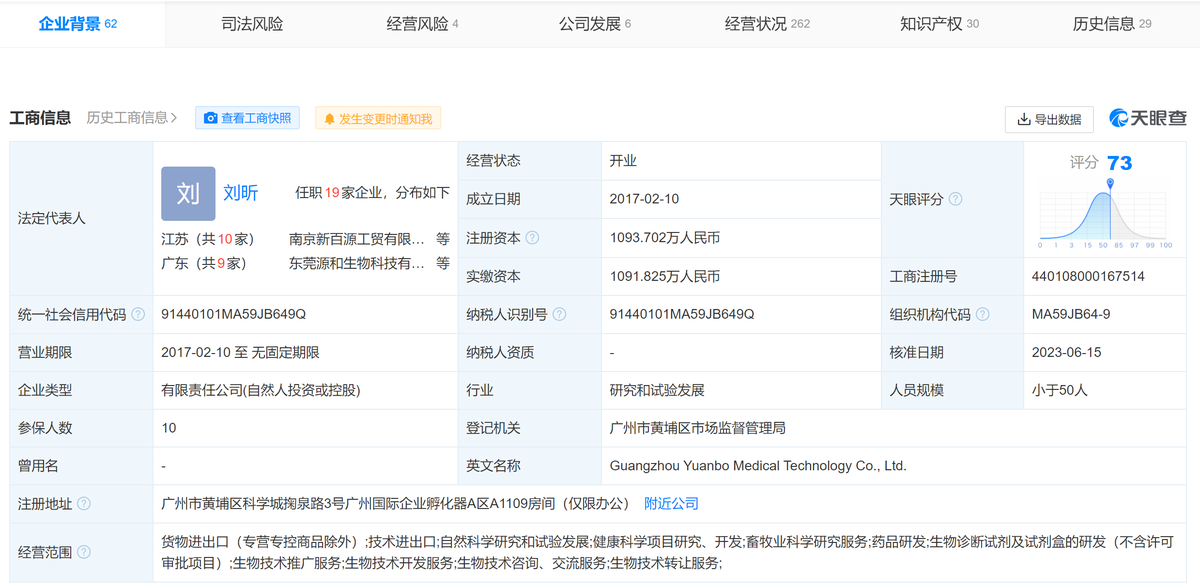Switch to the 司法风险 tab
1200x587 pixels.
(x=252, y=24)
